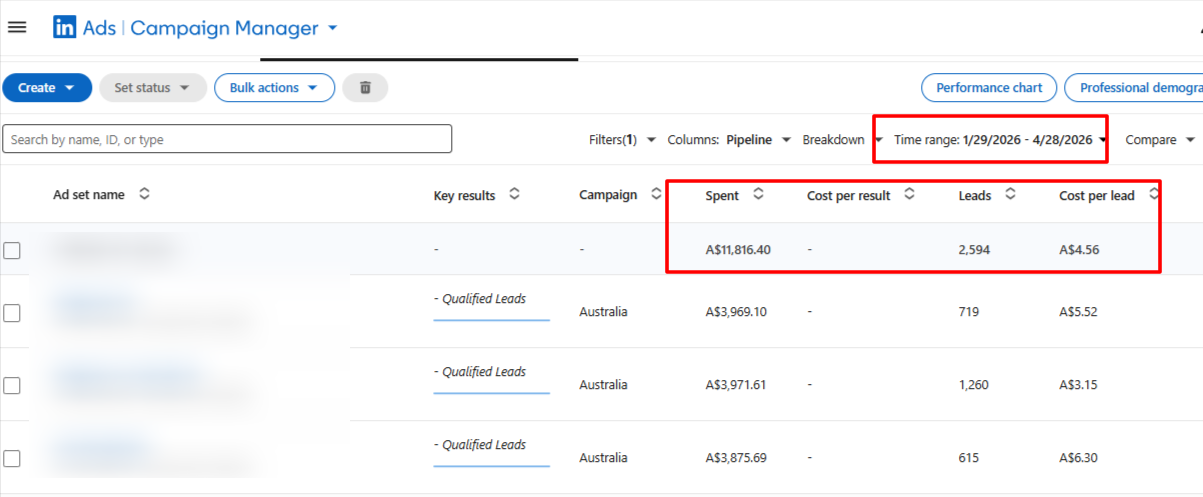The height and width of the screenshot is (497, 1203).
Task: Click the Spent column header label
Action: (x=722, y=195)
